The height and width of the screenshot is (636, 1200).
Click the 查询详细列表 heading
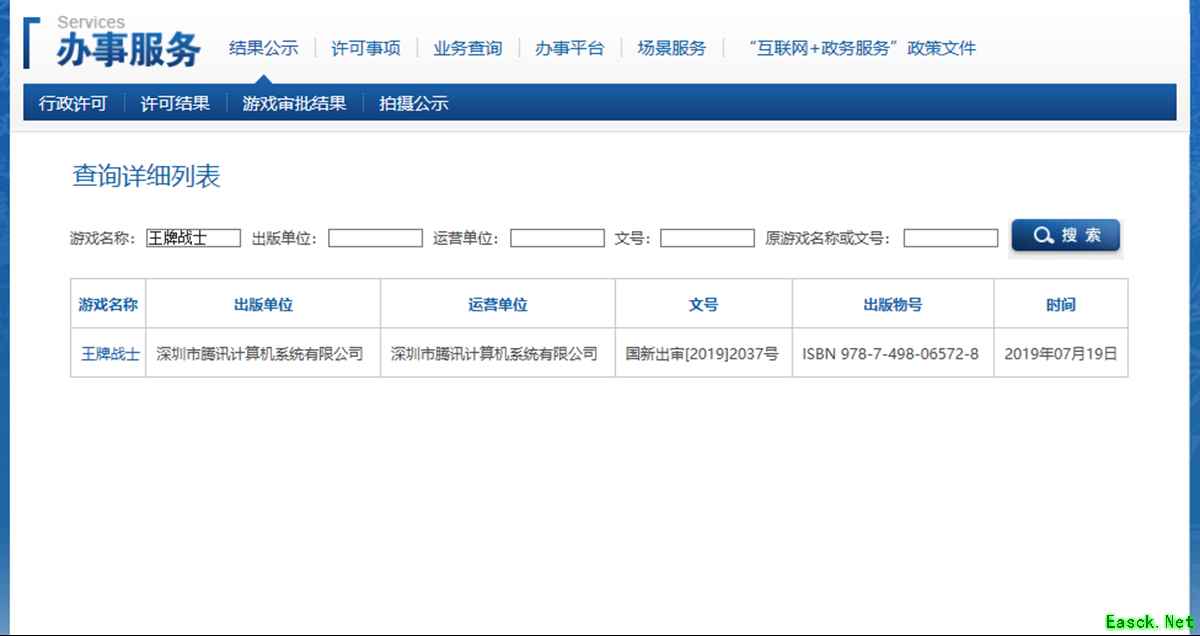(x=146, y=176)
